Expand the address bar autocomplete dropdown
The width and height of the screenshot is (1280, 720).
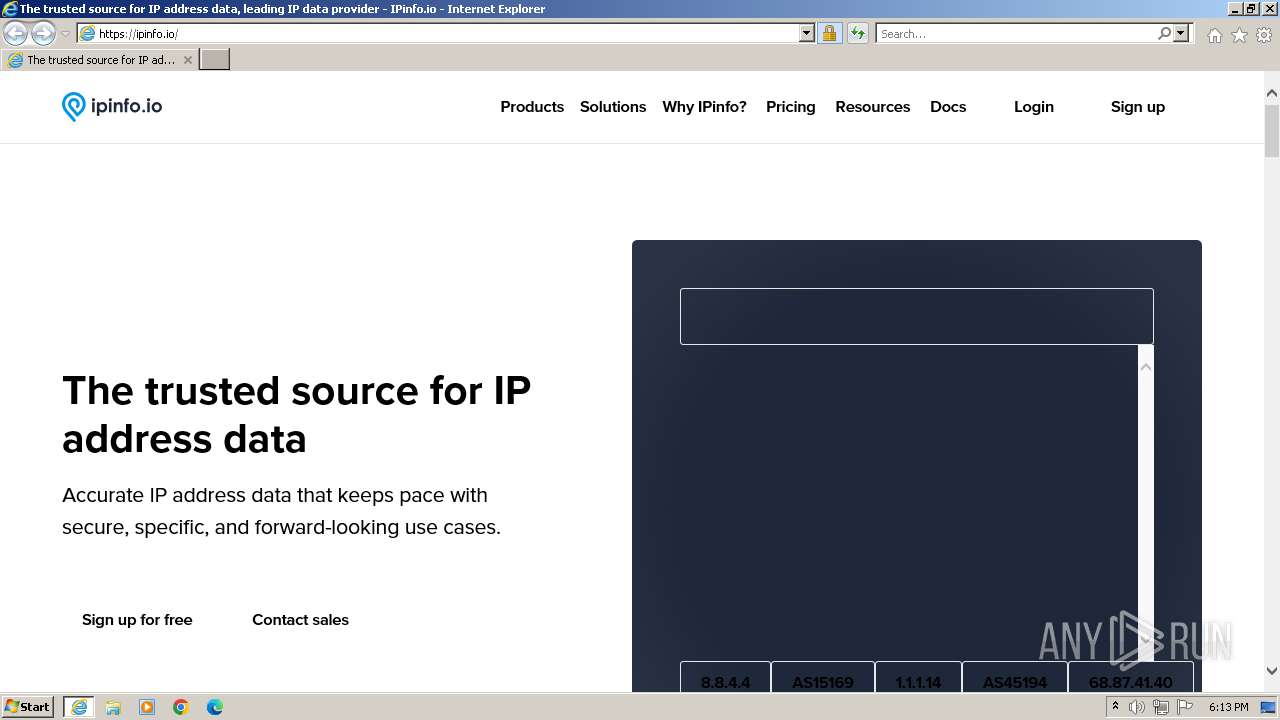coord(806,33)
